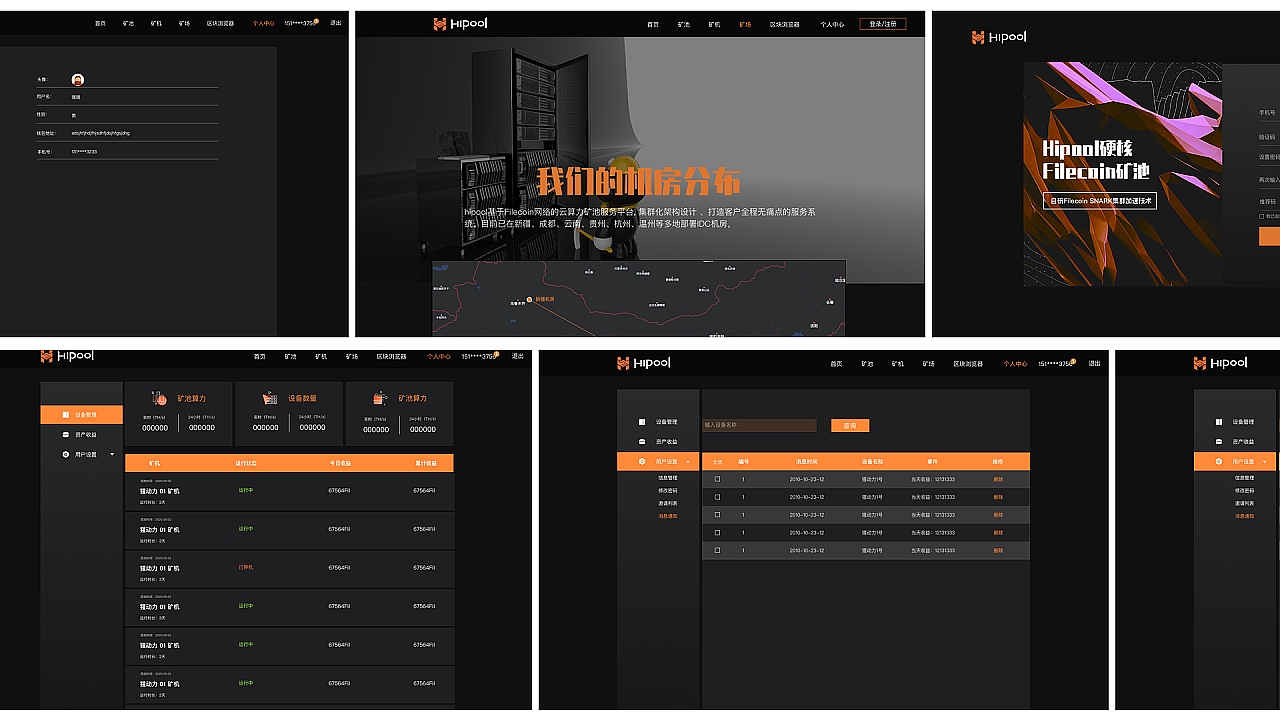The width and height of the screenshot is (1280, 720).
Task: Click the 设备名称 column header
Action: [x=873, y=462]
